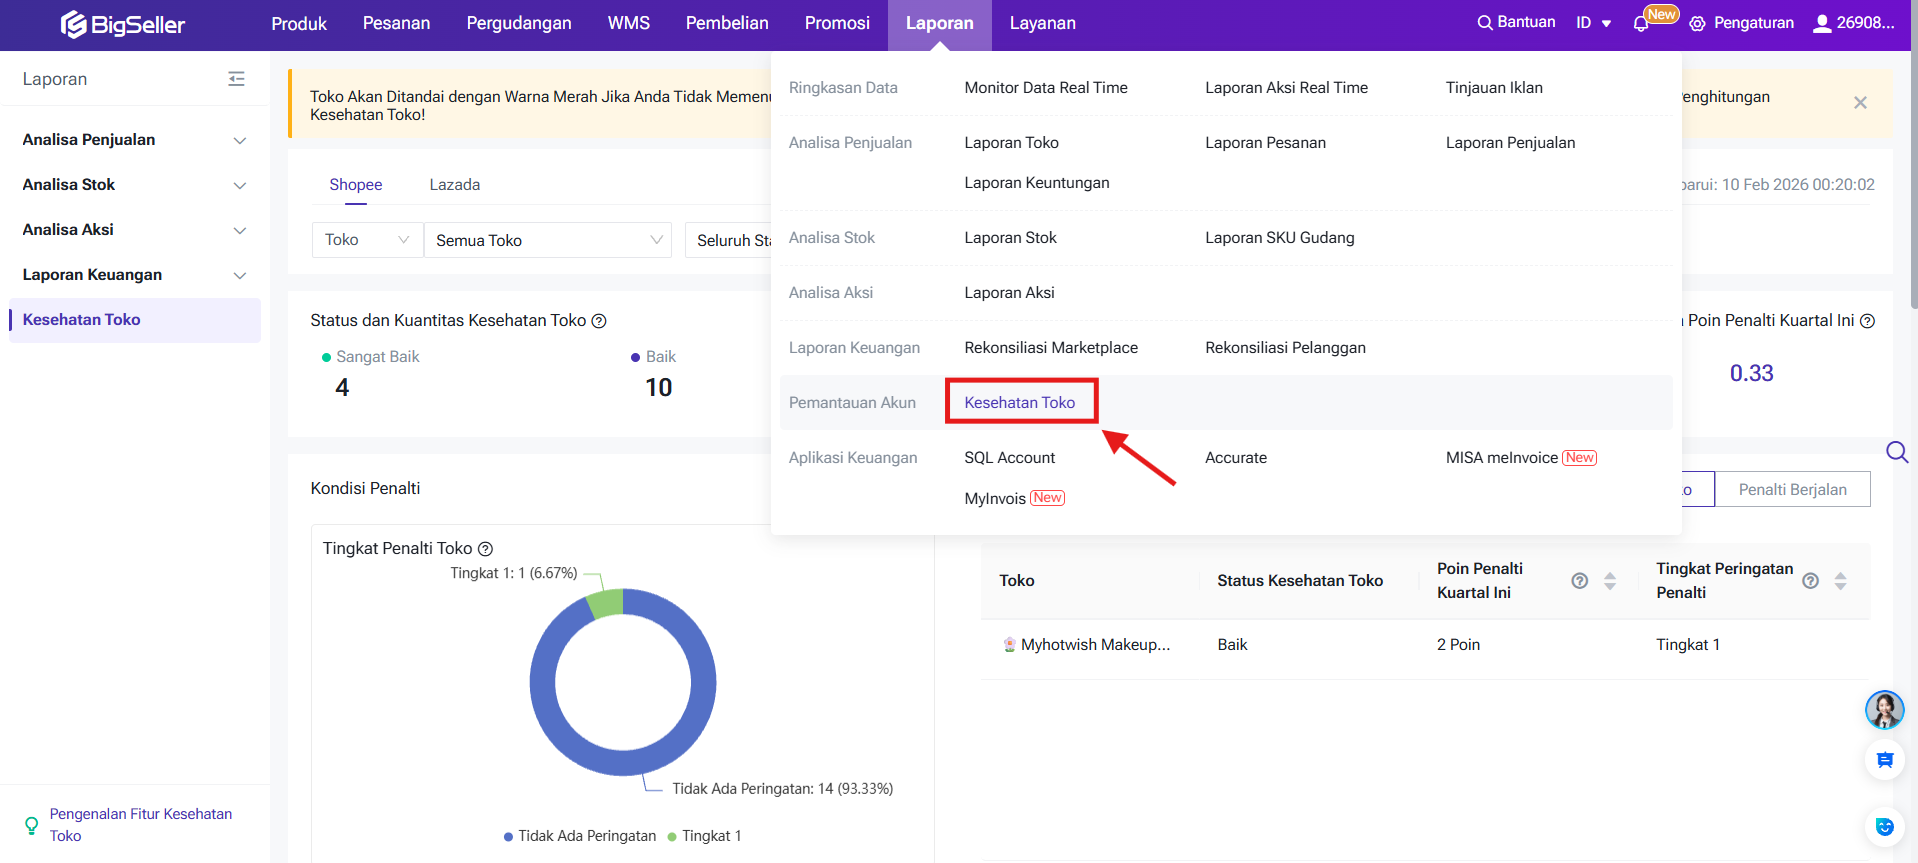Switch to the Lazada tab

pyautogui.click(x=454, y=185)
